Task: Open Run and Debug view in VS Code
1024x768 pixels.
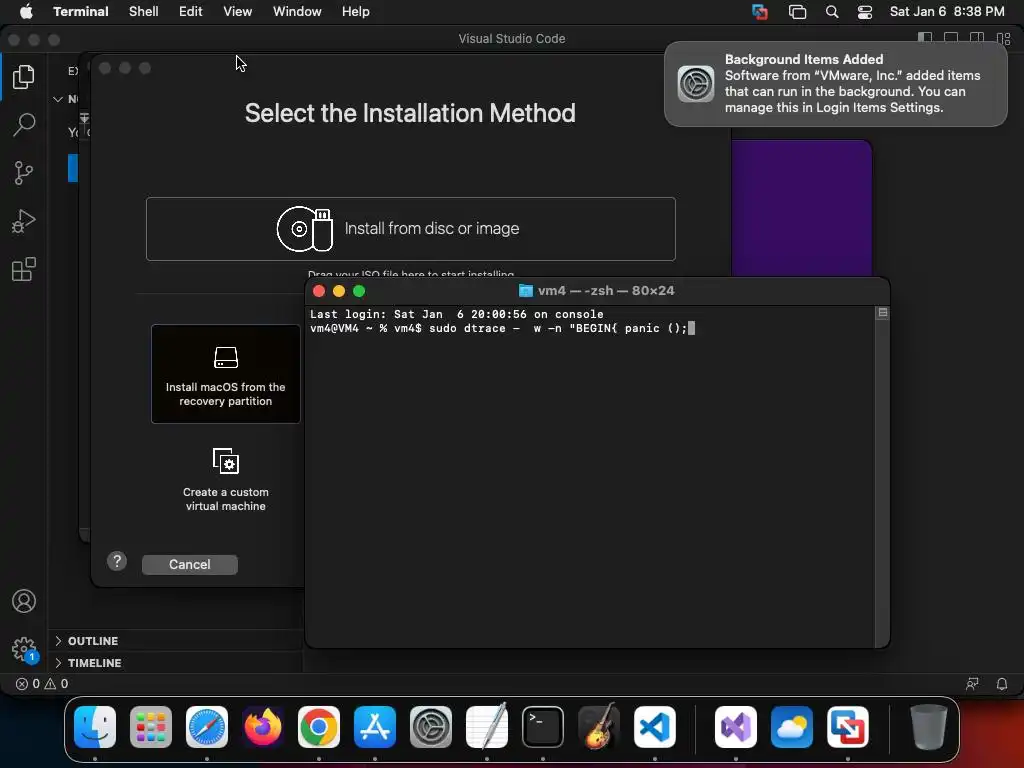Action: (24, 221)
